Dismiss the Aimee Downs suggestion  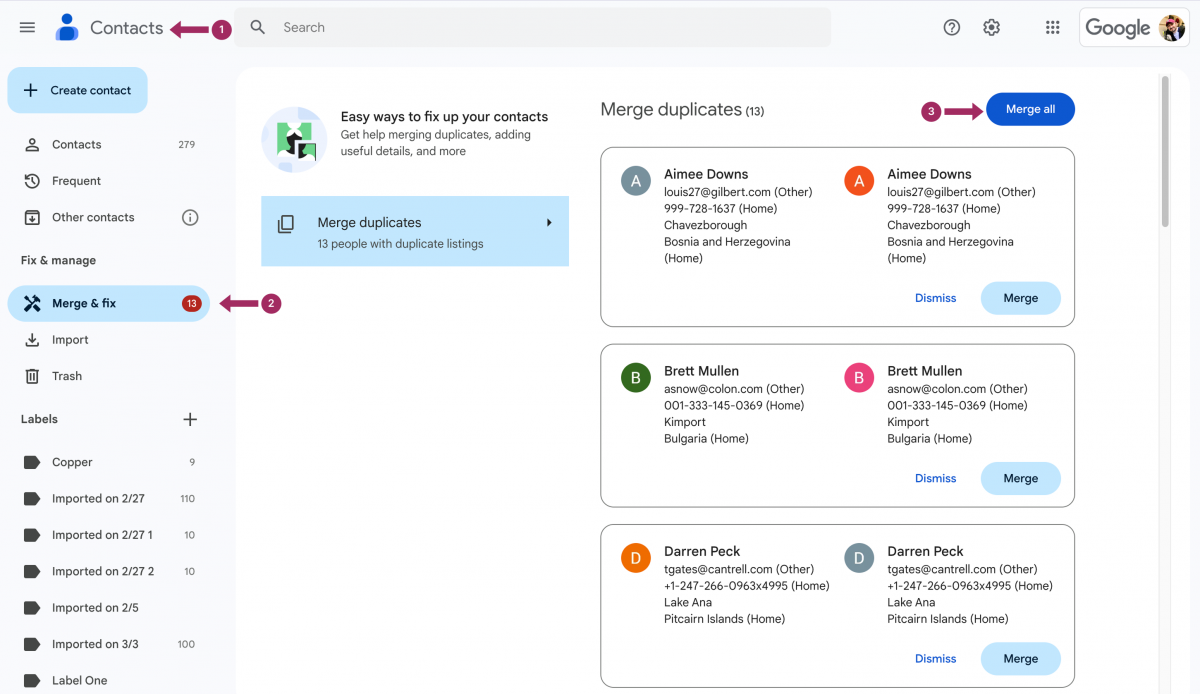tap(935, 298)
